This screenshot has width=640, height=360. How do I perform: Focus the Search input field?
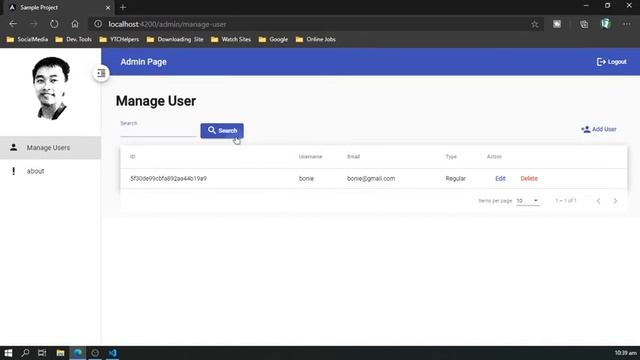158,131
